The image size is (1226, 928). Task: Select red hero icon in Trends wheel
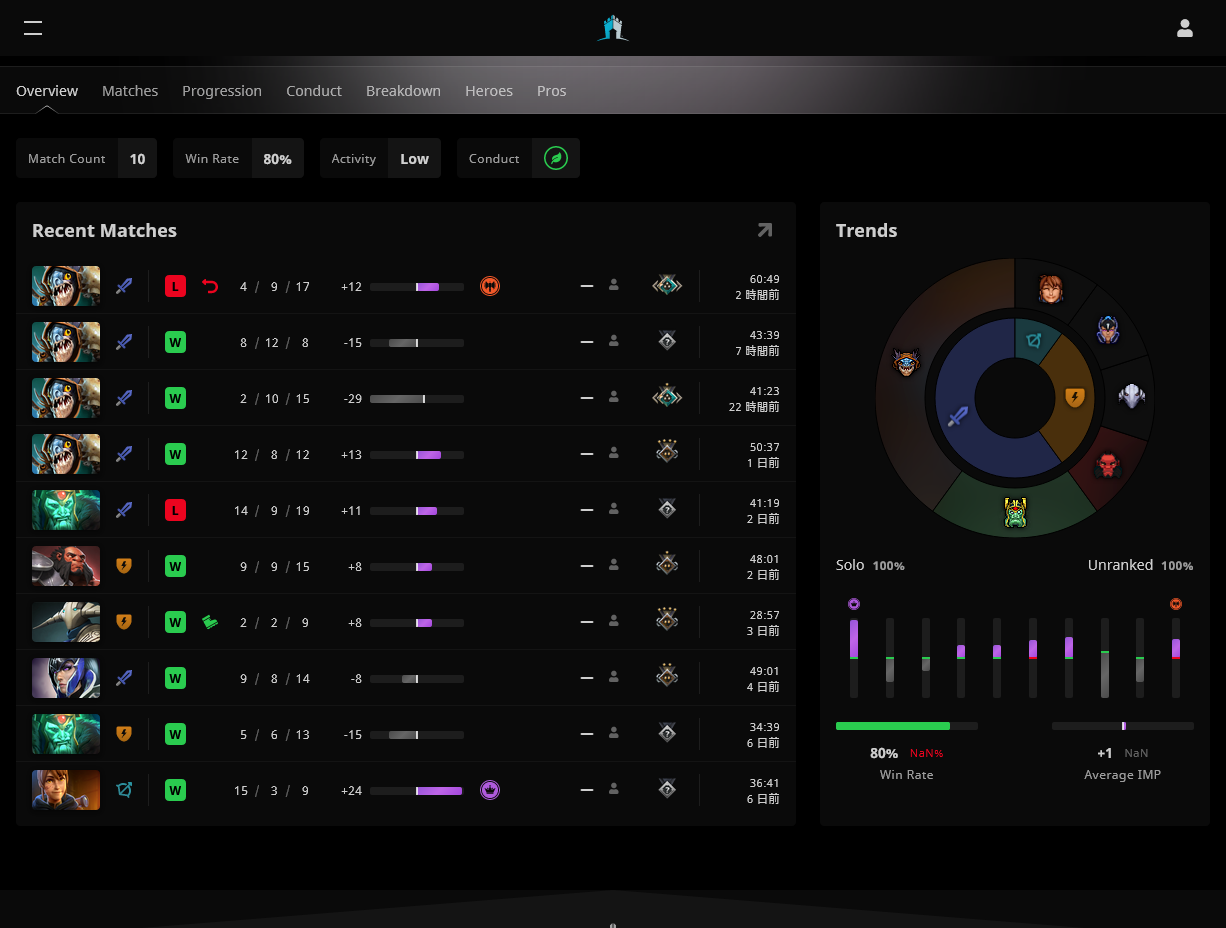point(1108,465)
